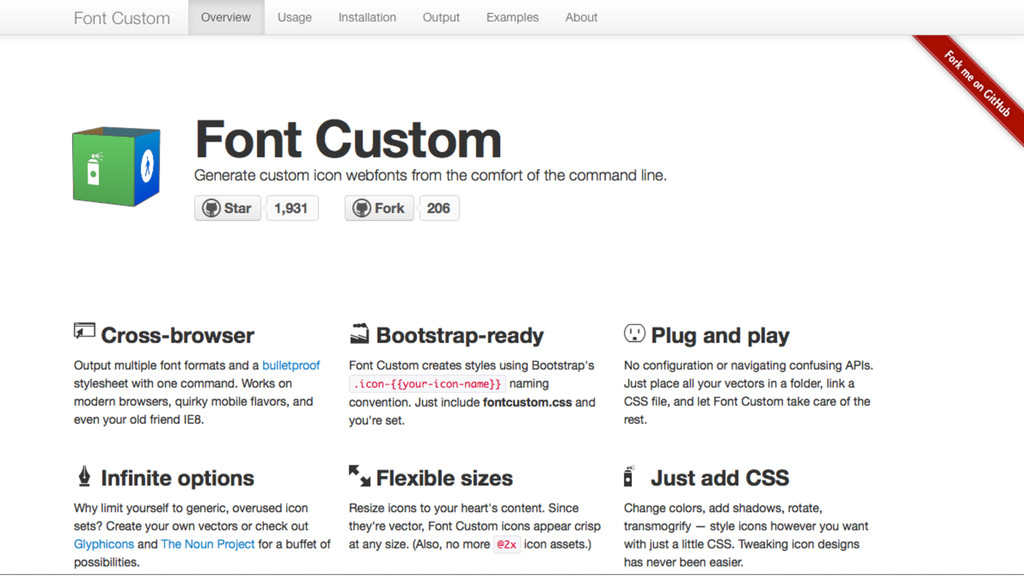Click the GitHub icon on Fork button
The width and height of the screenshot is (1024, 576).
coord(362,208)
